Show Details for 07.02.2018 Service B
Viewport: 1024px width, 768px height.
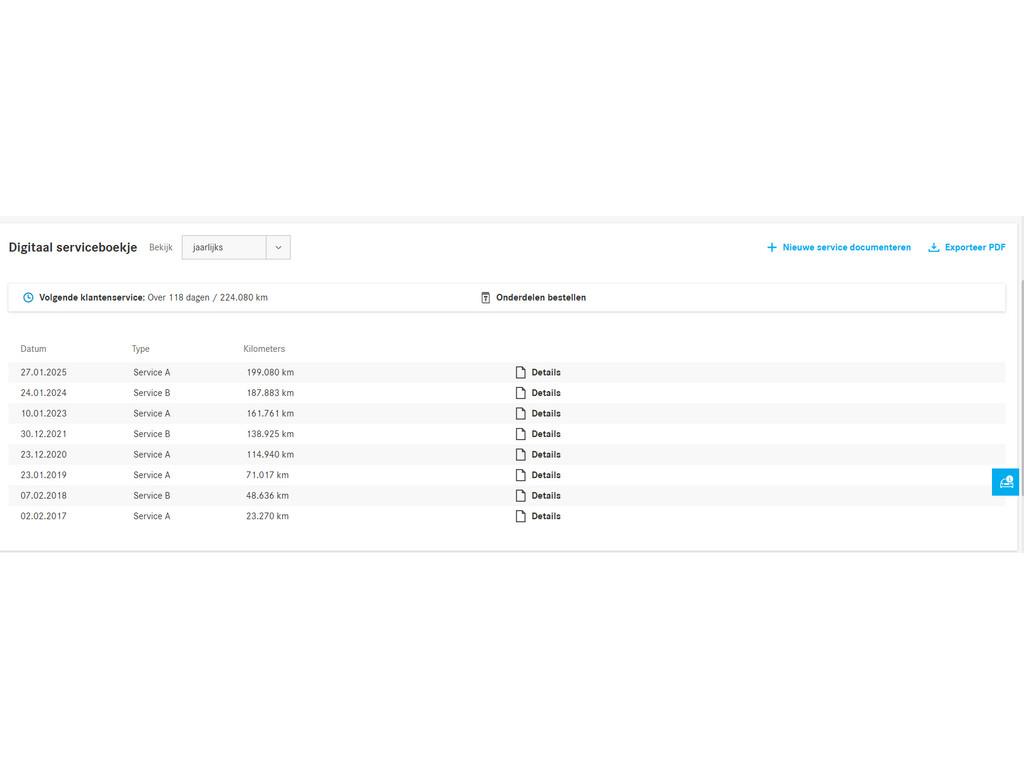[x=545, y=496]
